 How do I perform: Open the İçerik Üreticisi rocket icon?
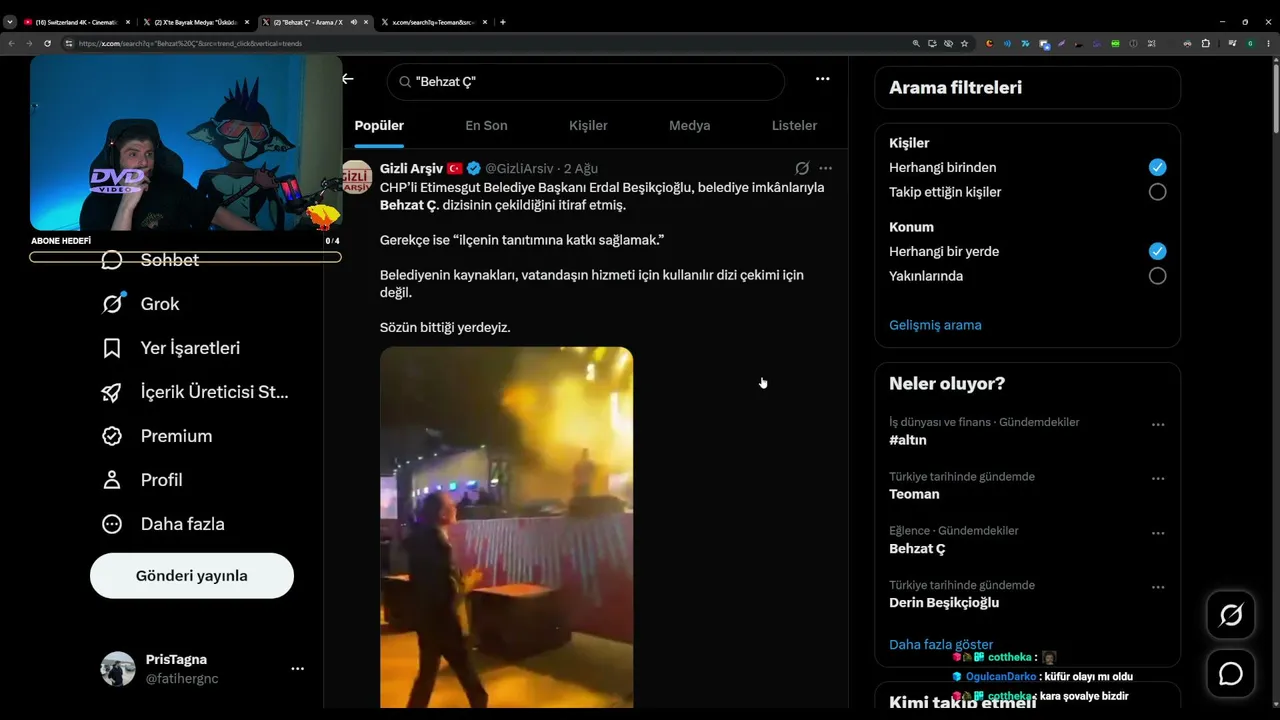click(x=112, y=392)
